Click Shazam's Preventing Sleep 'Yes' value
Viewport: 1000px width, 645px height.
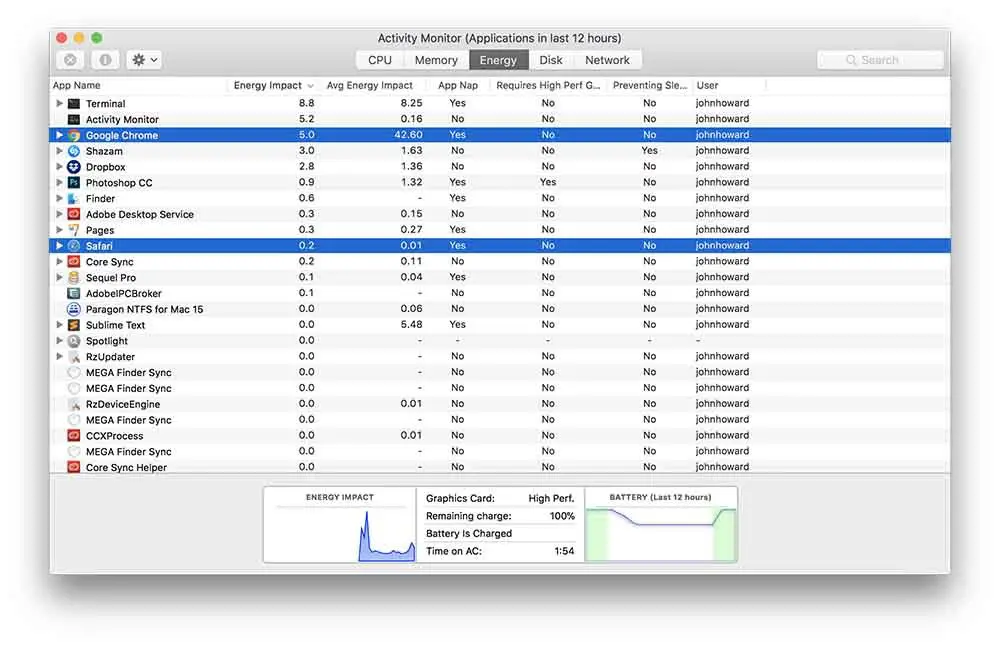[x=649, y=151]
